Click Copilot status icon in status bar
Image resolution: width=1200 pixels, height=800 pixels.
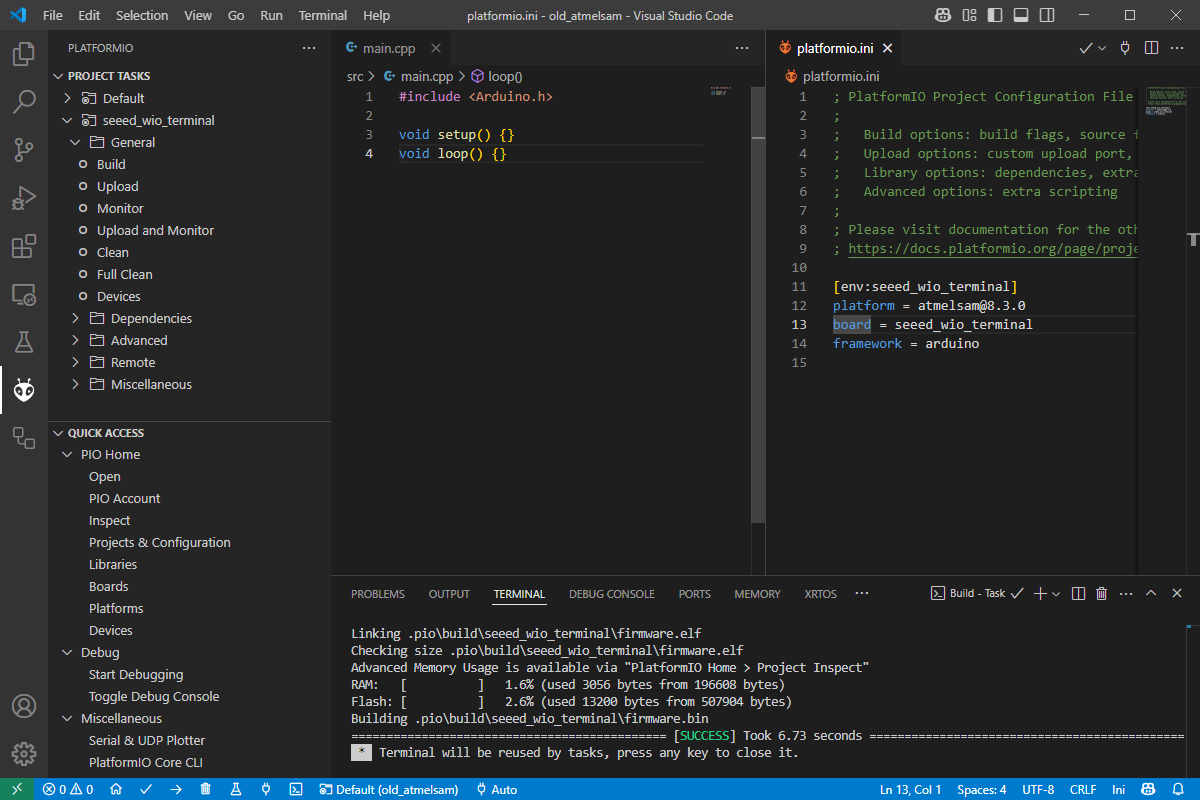pos(1149,789)
